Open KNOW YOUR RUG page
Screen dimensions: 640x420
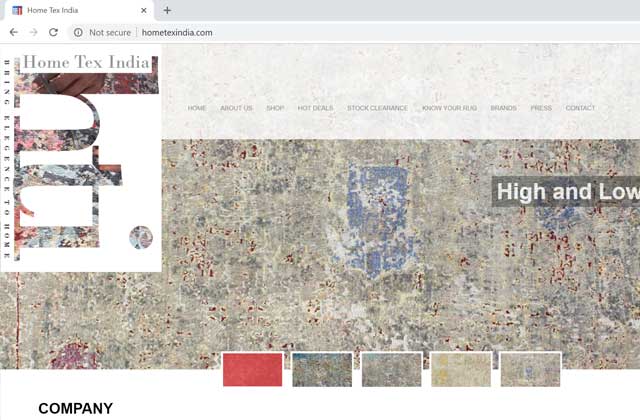[x=449, y=108]
